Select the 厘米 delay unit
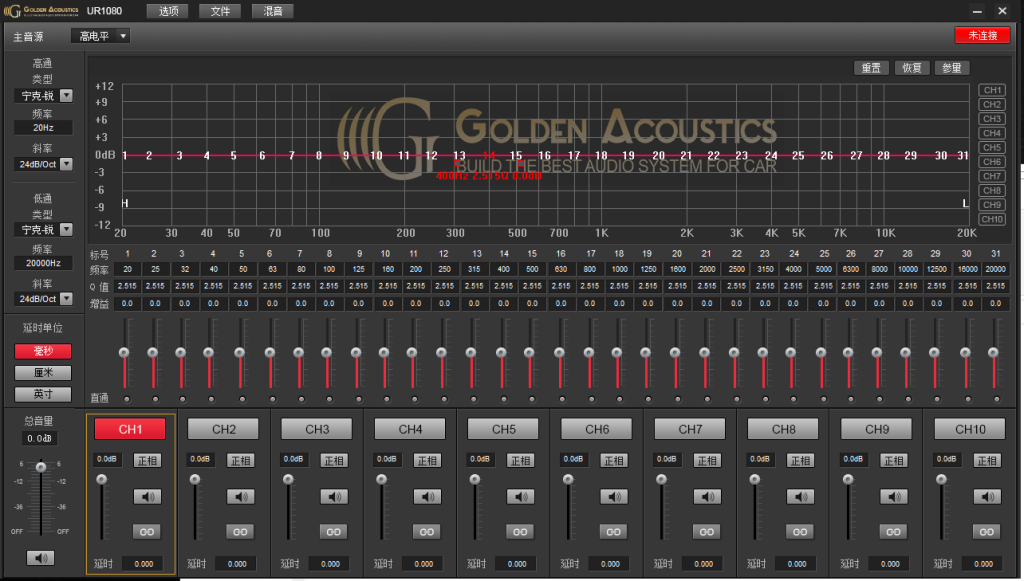The height and width of the screenshot is (581, 1024). coord(43,373)
